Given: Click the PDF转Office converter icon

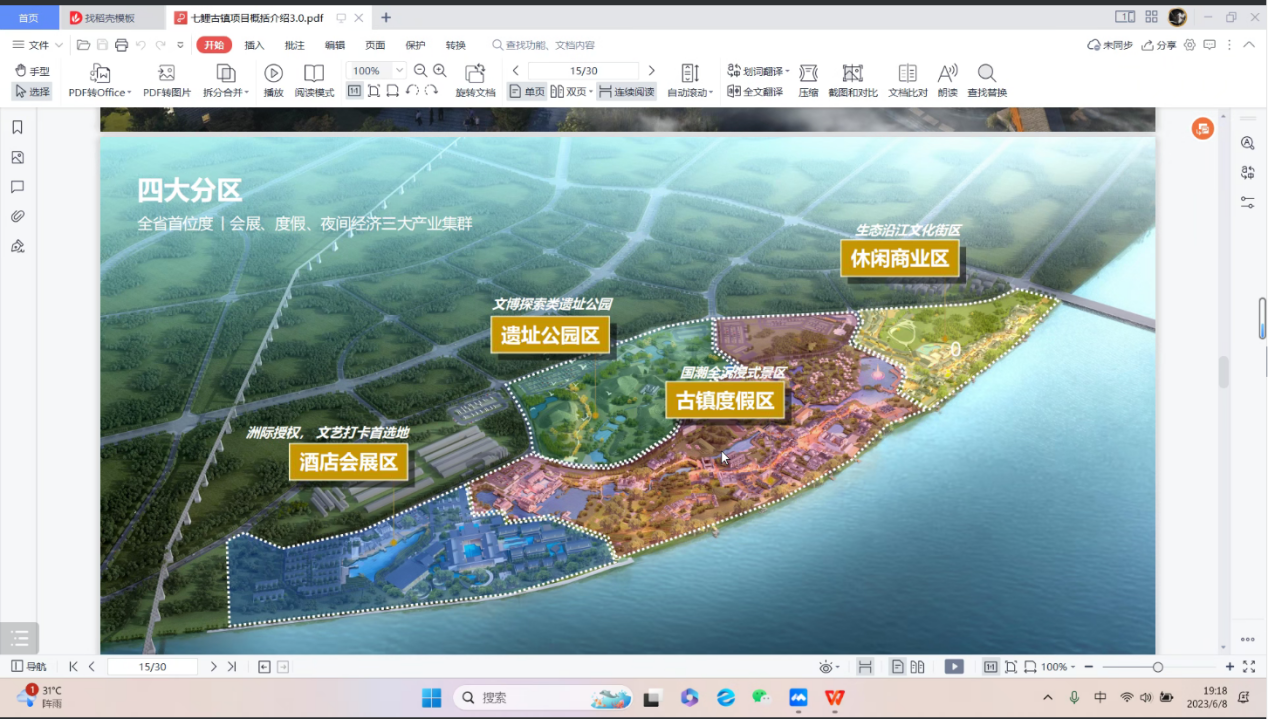Looking at the screenshot, I should [x=99, y=74].
